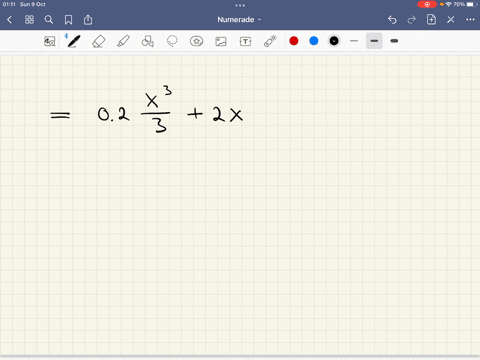
Task: Choose the blue pen color
Action: [x=314, y=41]
